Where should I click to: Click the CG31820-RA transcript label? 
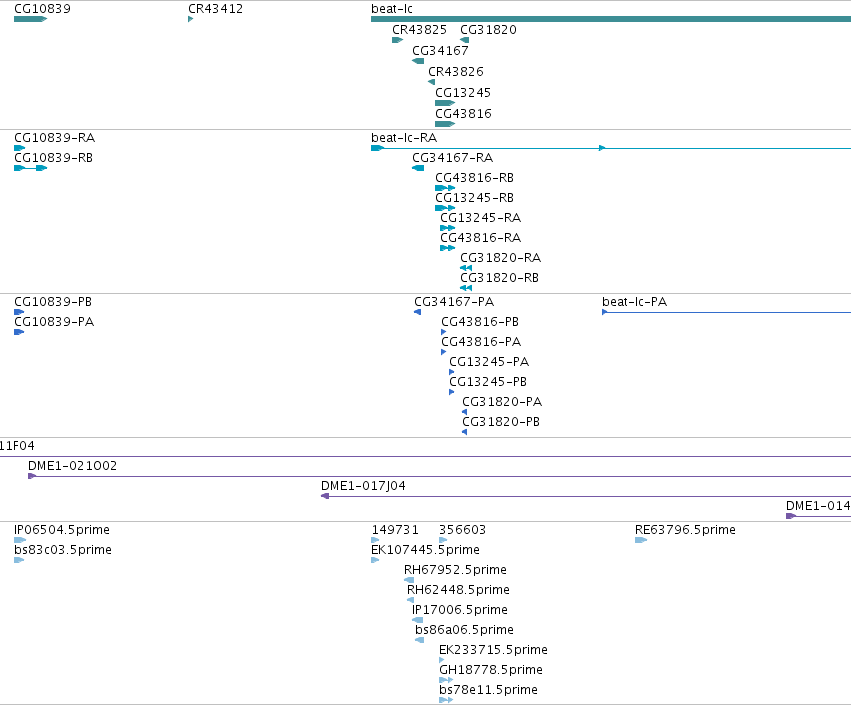501,258
